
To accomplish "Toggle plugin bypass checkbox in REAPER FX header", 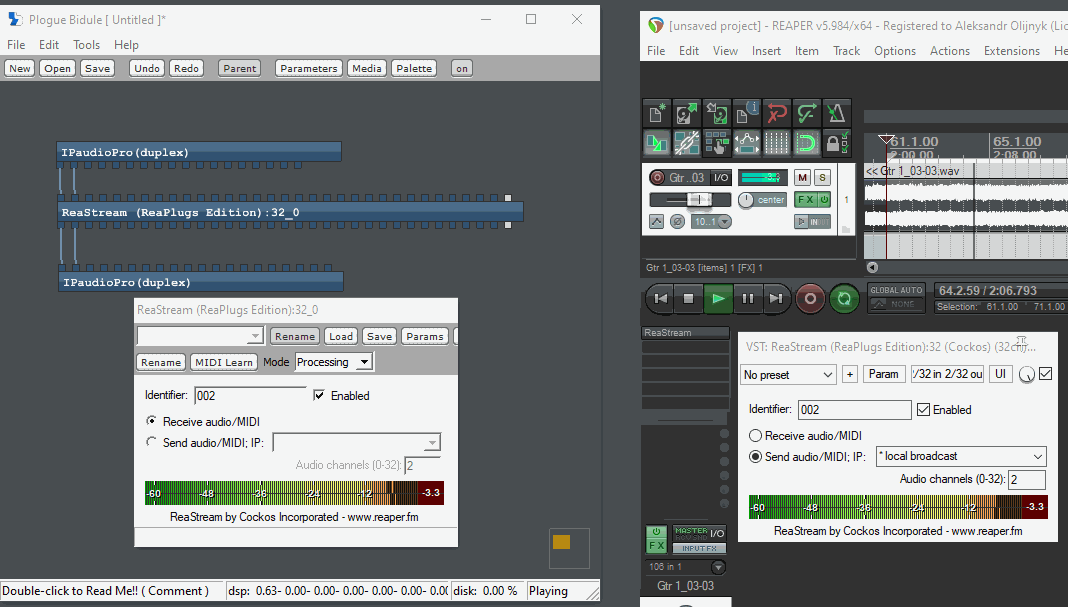I will (x=1046, y=373).
